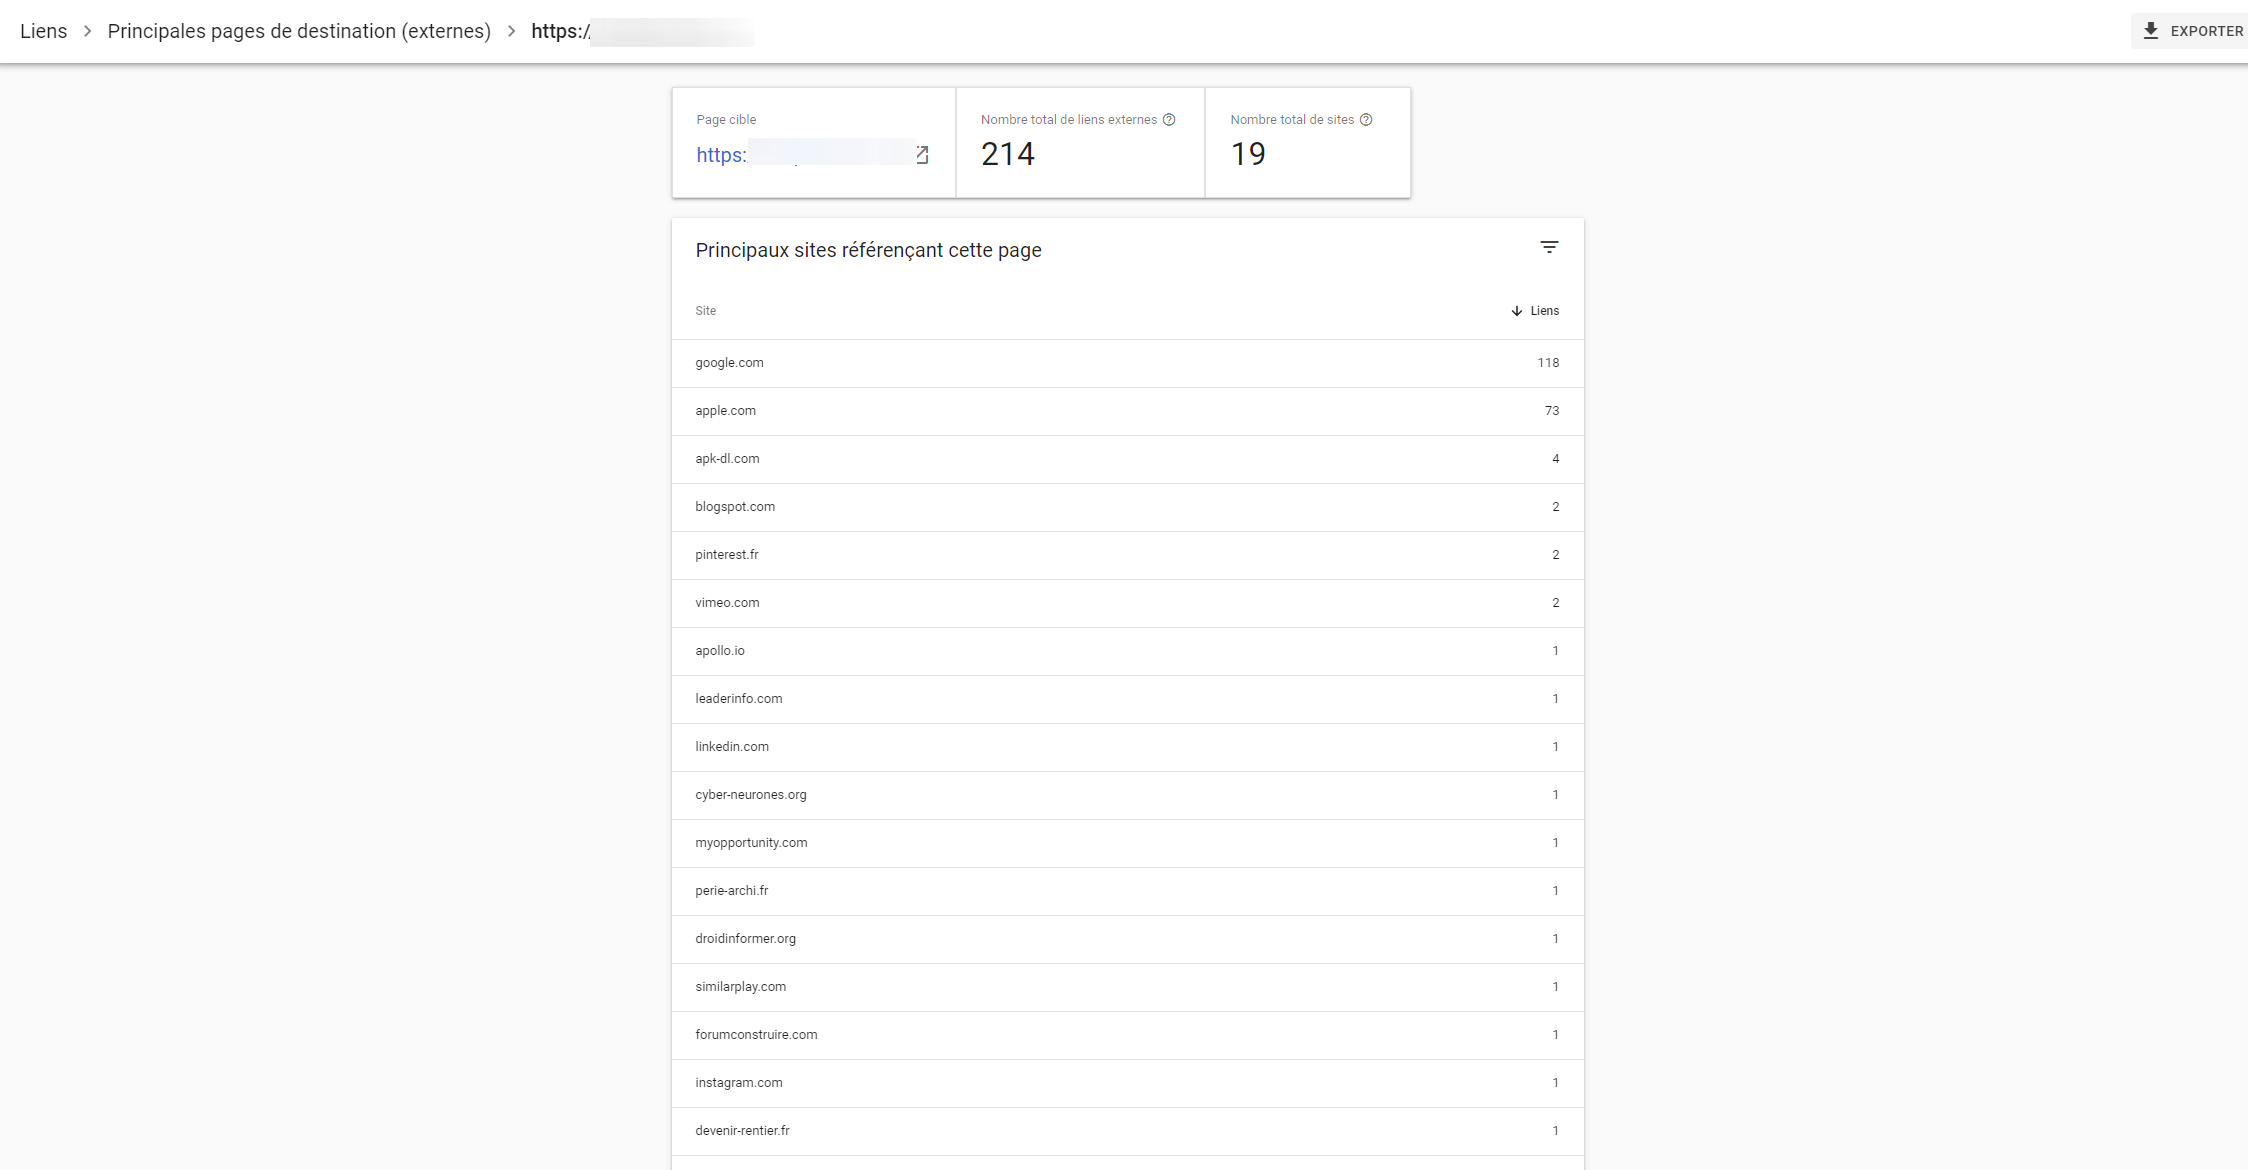The height and width of the screenshot is (1170, 2248).
Task: Open the google.com row
Action: click(x=1128, y=363)
